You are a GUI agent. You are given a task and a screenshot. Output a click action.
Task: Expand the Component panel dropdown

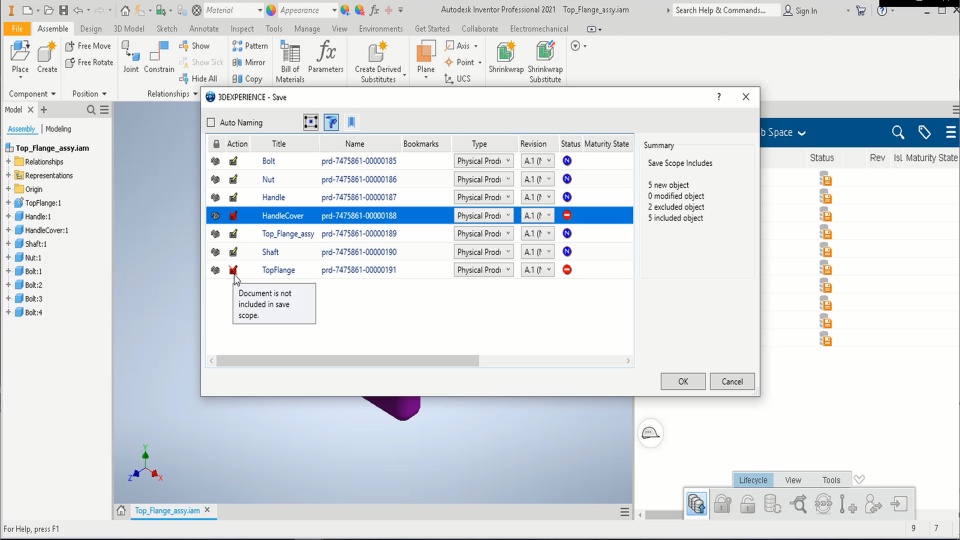[32, 94]
